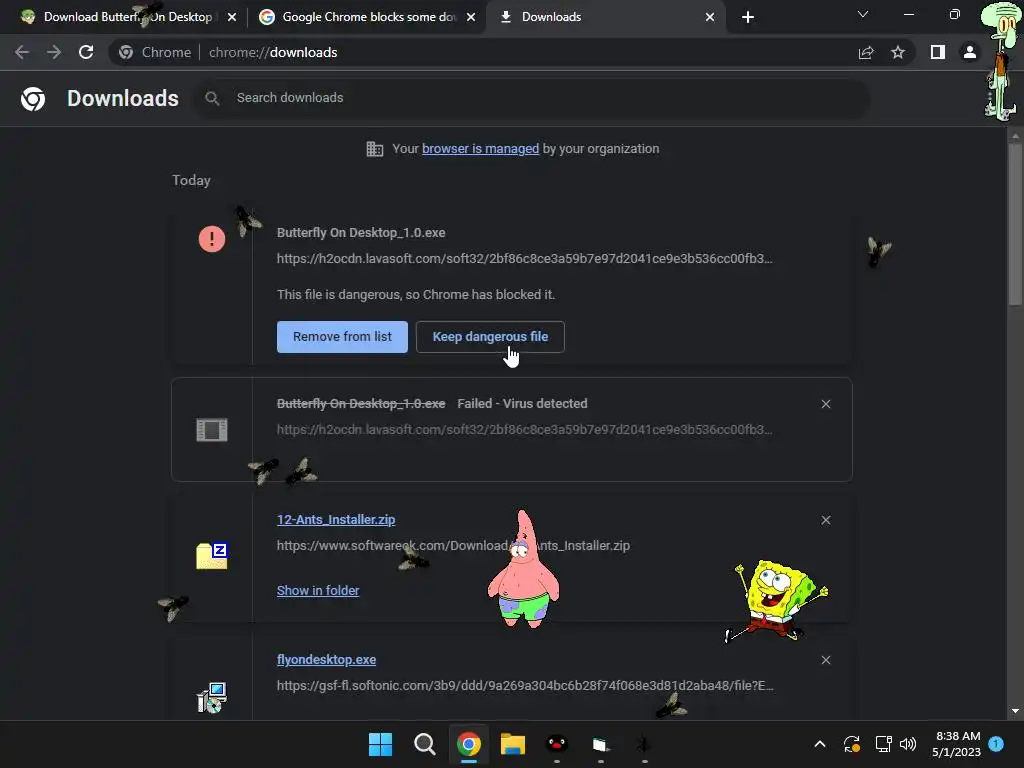The image size is (1024, 768).
Task: Switch to Google Chrome blocks some downloads tab
Action: pyautogui.click(x=368, y=17)
